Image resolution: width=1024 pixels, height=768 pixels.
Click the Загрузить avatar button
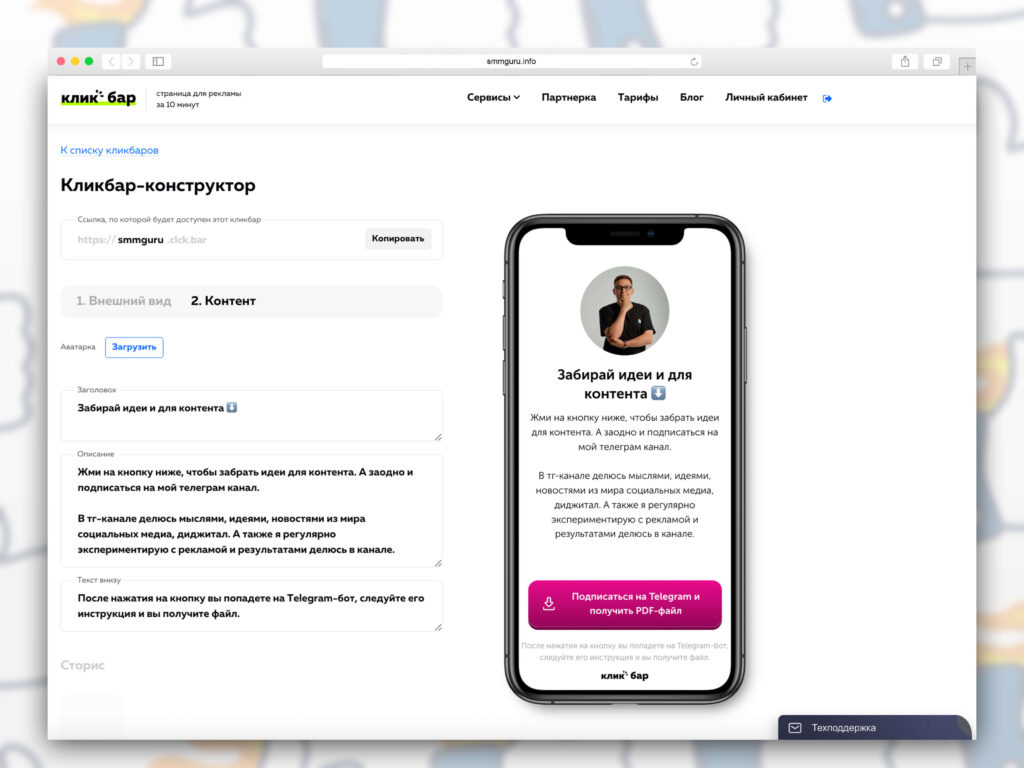click(x=134, y=347)
